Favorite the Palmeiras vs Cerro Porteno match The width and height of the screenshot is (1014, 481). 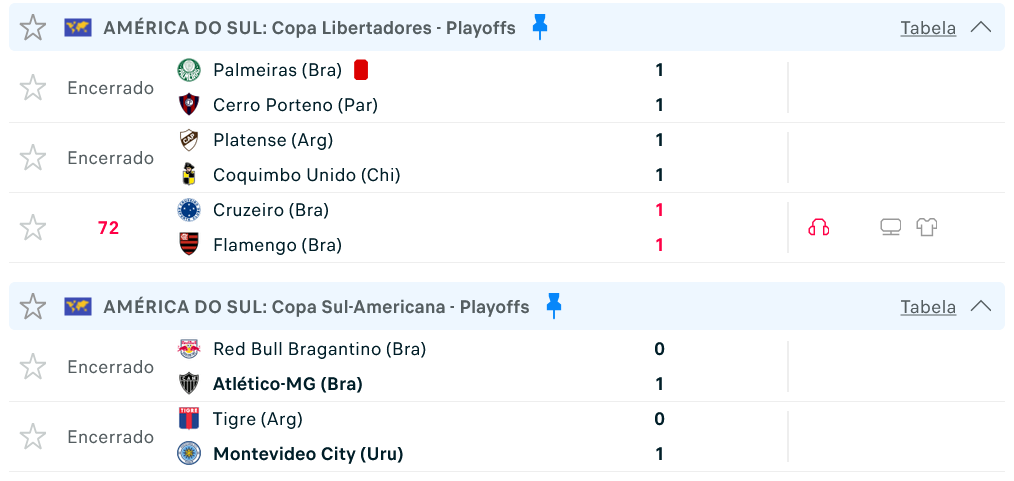tap(32, 87)
